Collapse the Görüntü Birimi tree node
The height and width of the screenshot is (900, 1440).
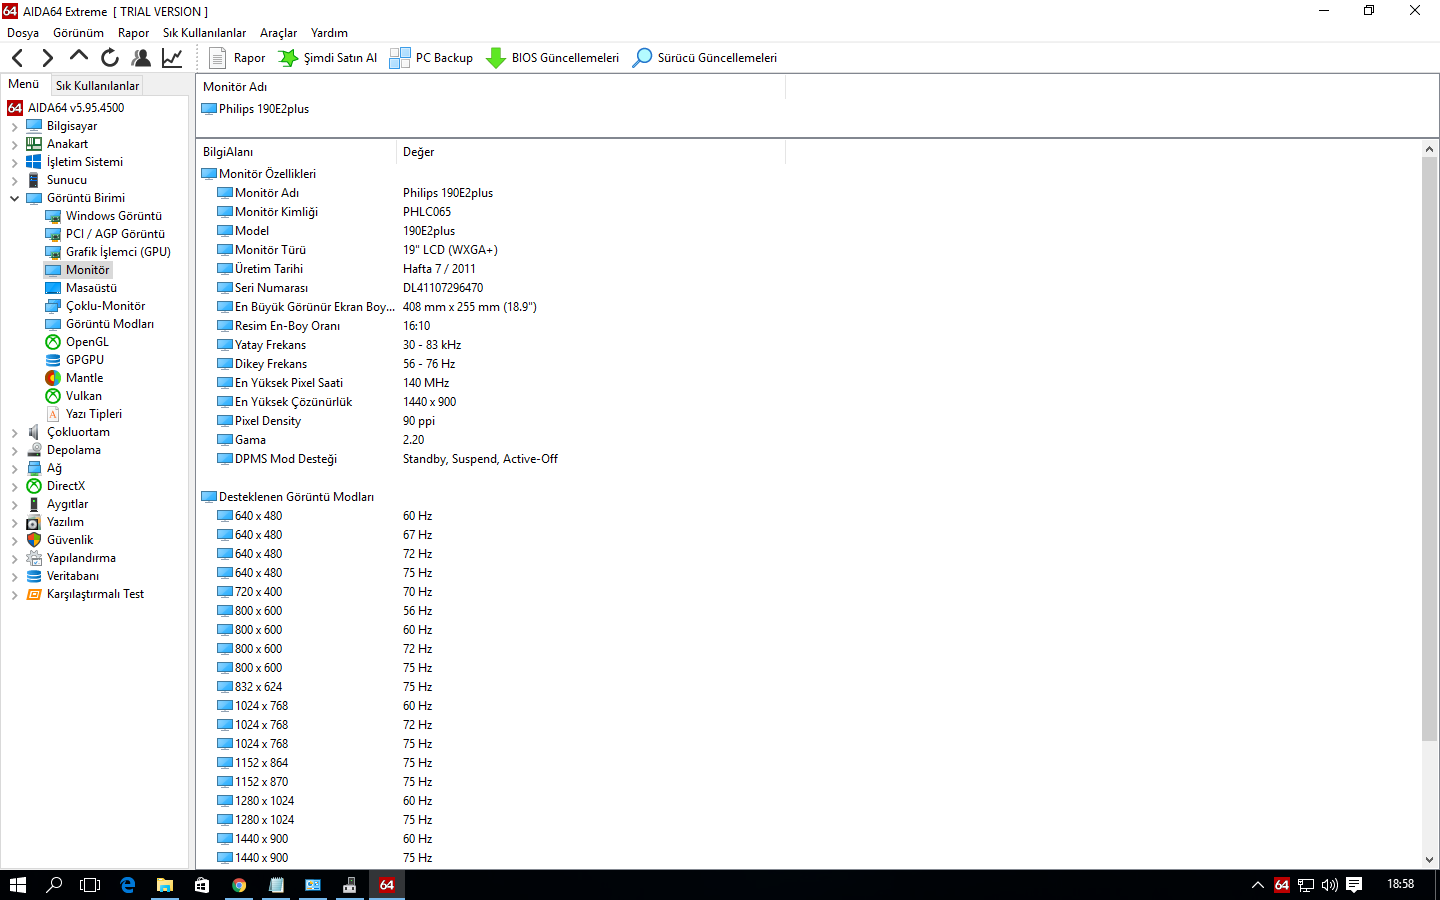(14, 199)
